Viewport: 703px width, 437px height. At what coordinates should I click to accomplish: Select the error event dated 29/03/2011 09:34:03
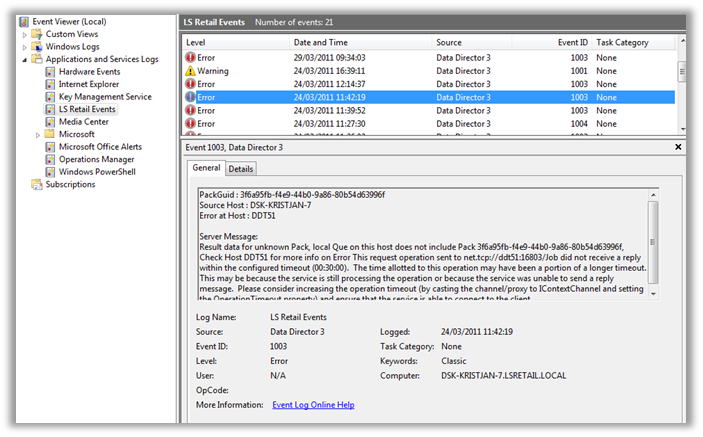[x=329, y=59]
